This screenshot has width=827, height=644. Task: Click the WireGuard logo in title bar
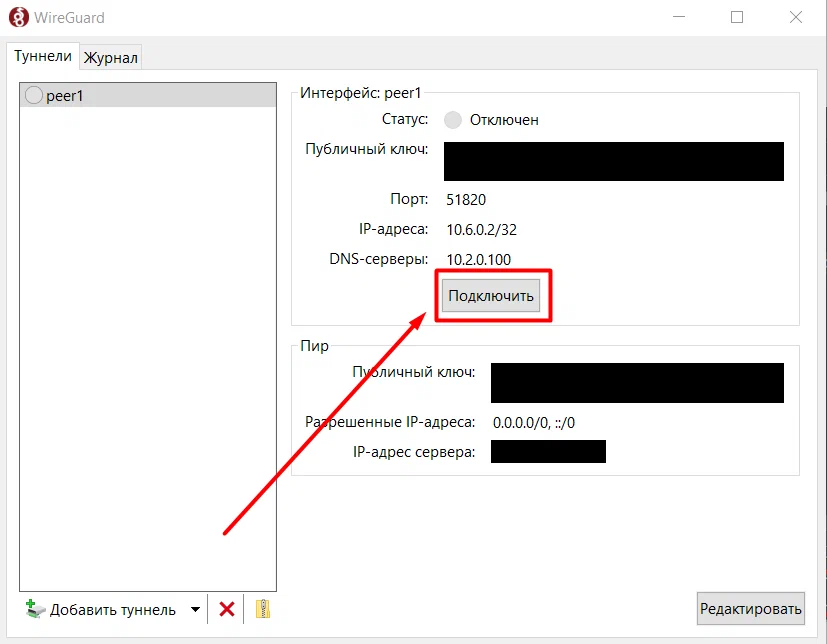pos(18,17)
